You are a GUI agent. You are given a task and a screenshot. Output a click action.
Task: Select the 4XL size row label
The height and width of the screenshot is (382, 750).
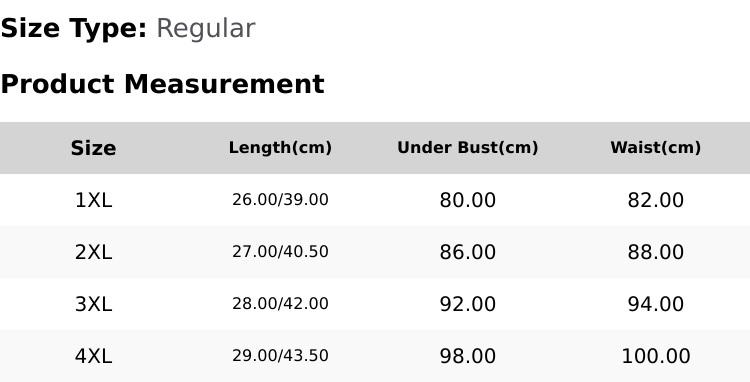coord(93,356)
